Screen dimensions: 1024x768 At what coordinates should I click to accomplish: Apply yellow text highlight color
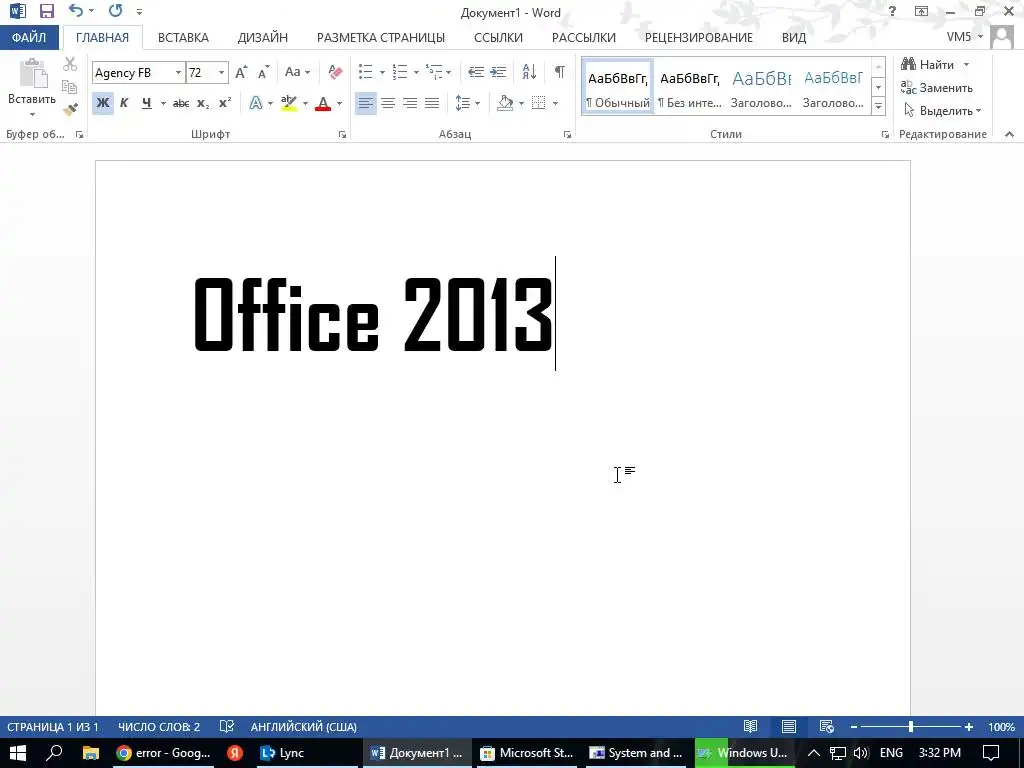click(x=288, y=103)
